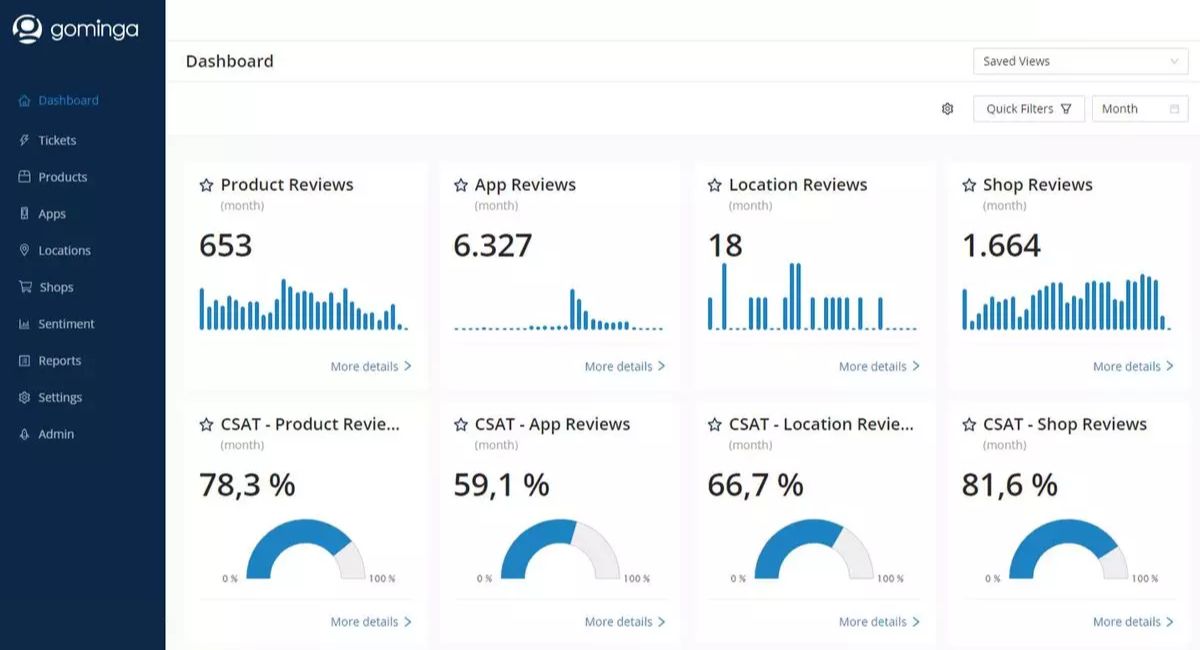Screen dimensions: 1200x650
Task: Open the Month date range picker
Action: click(x=1139, y=109)
